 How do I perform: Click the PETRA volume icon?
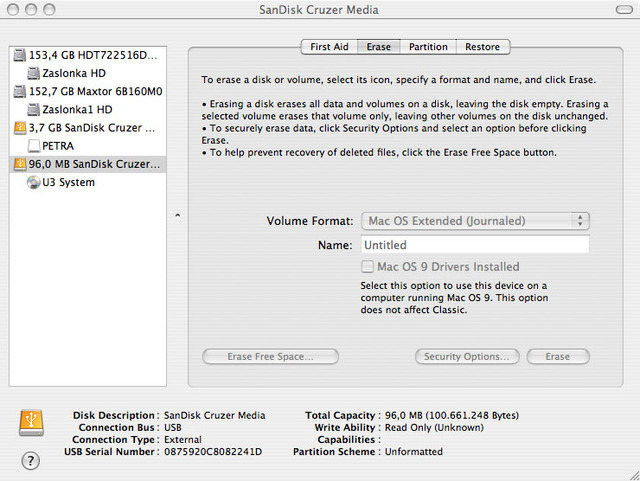click(33, 146)
